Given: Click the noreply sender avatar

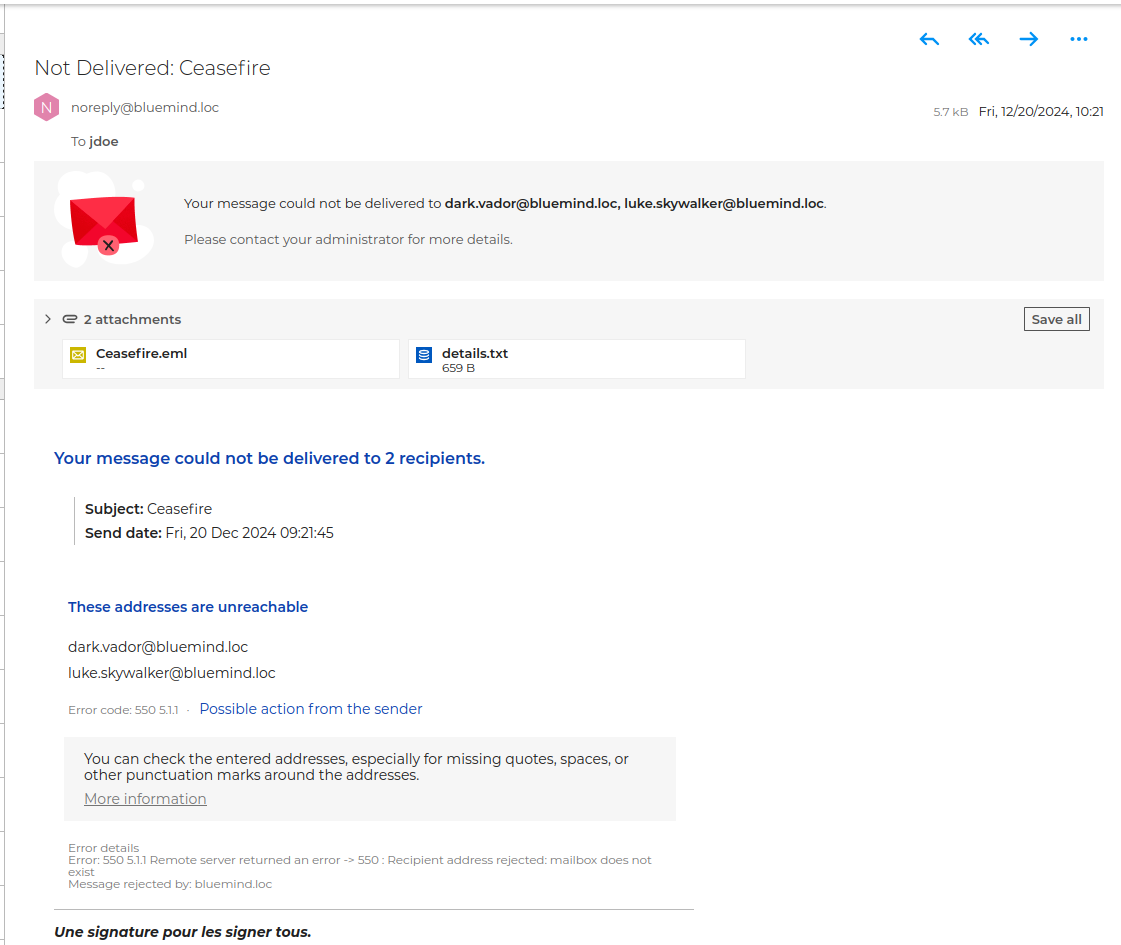Looking at the screenshot, I should tap(47, 107).
